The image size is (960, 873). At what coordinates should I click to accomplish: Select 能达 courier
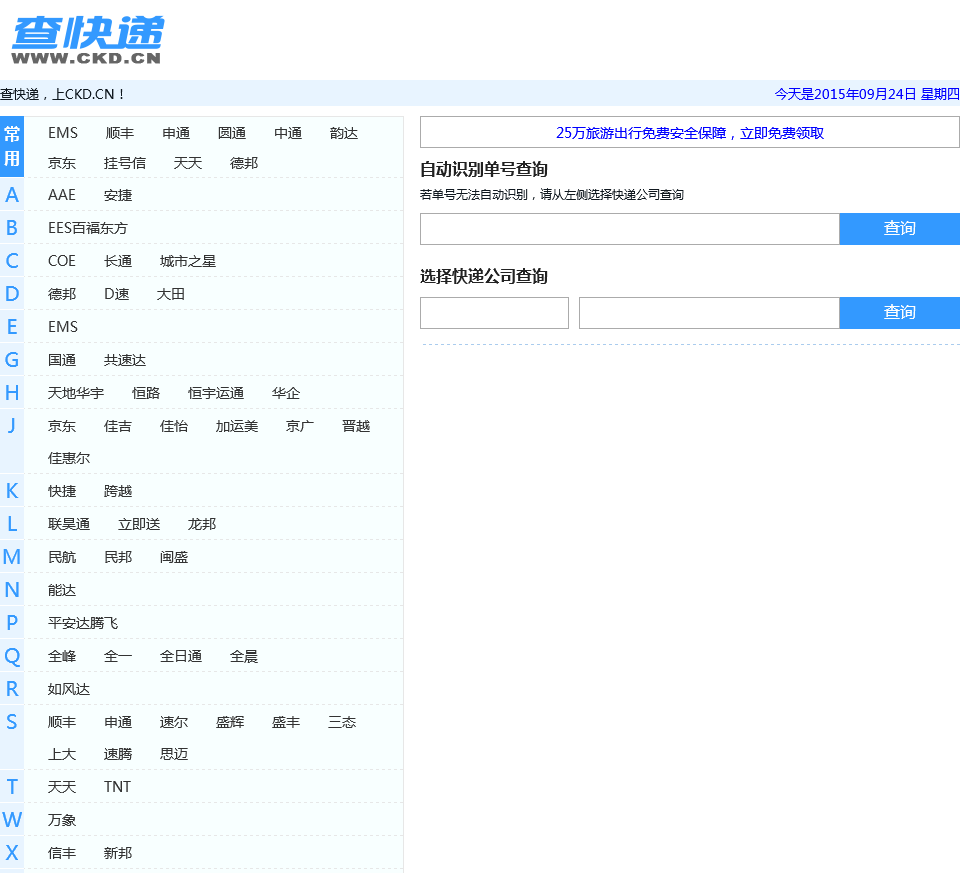(62, 590)
